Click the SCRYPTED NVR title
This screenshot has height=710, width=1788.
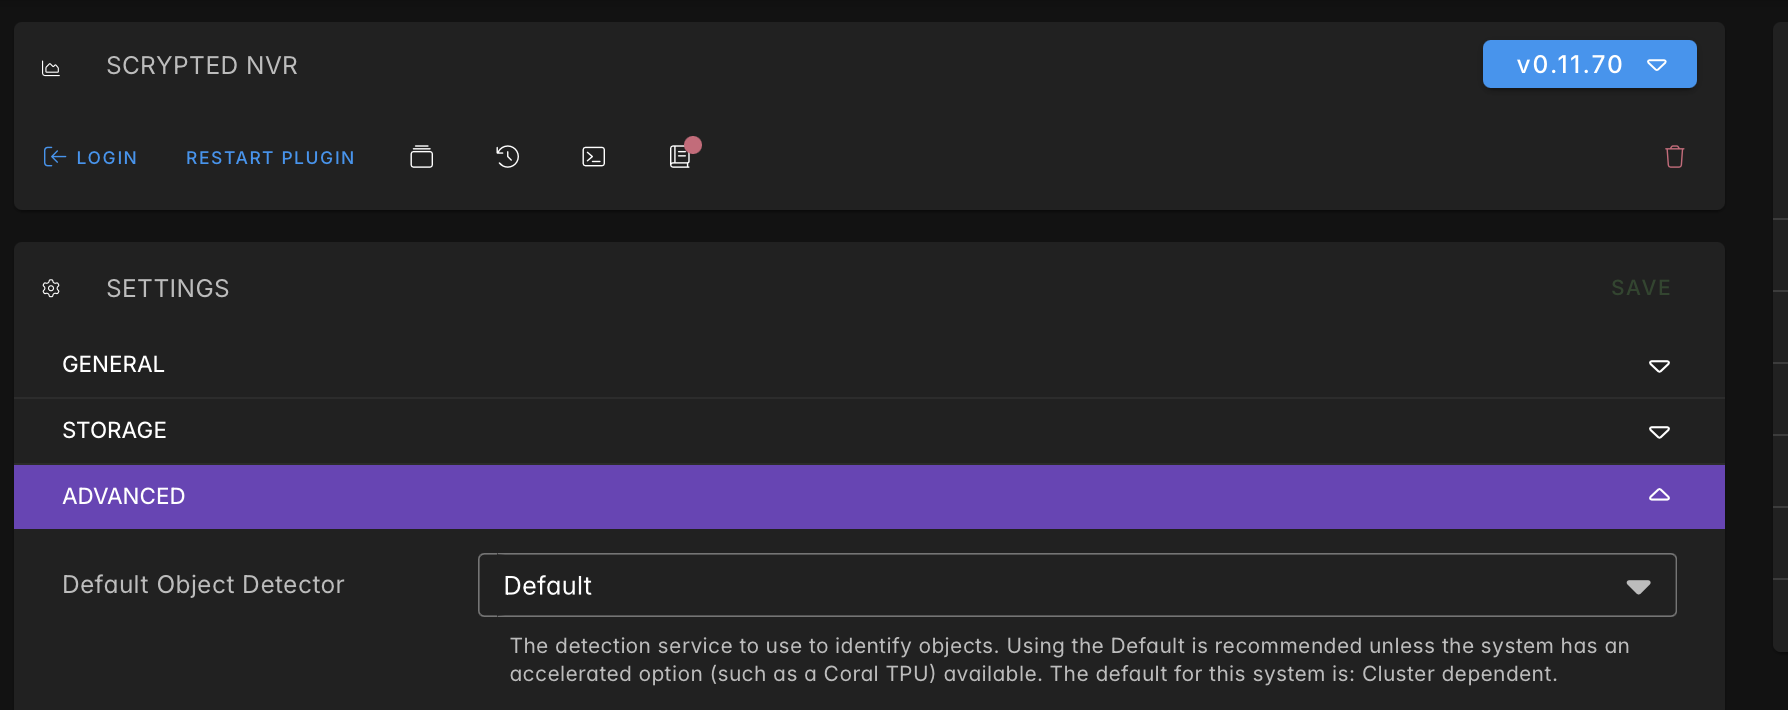202,66
